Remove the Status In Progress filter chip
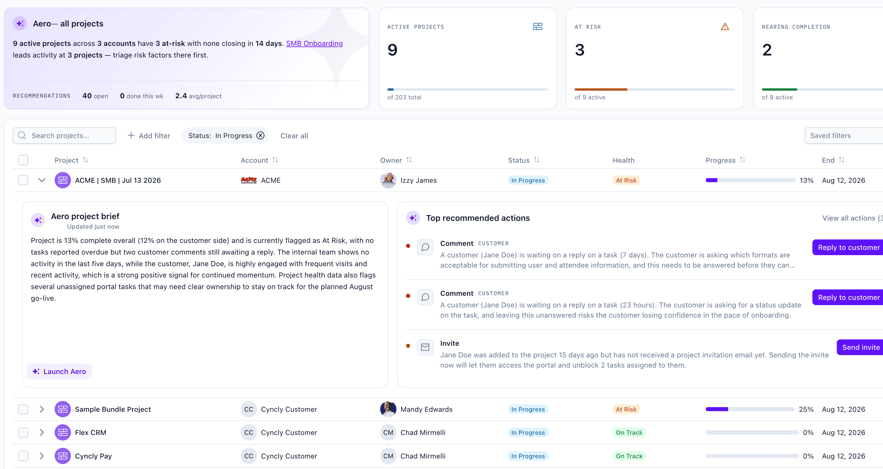Viewport: 883px width, 469px height. (x=260, y=136)
